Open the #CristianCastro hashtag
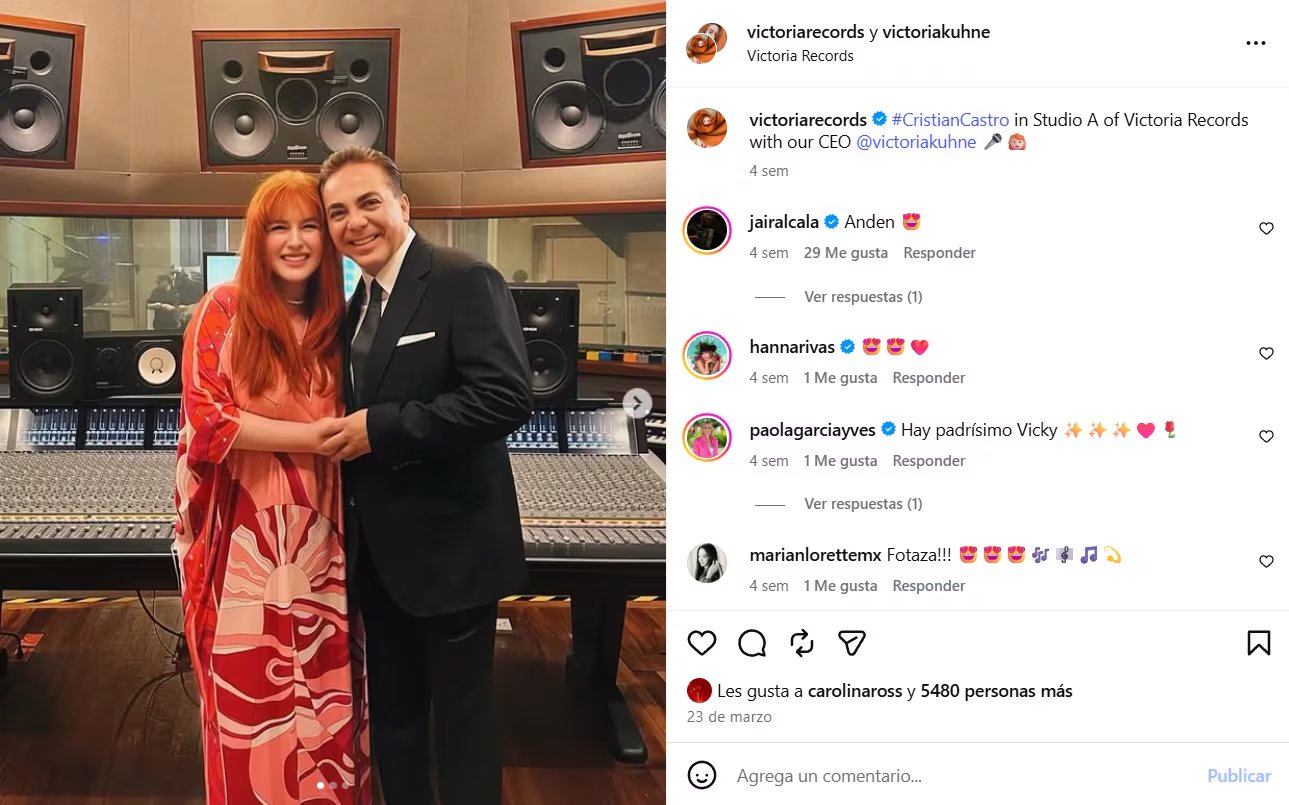1289x805 pixels. [949, 119]
